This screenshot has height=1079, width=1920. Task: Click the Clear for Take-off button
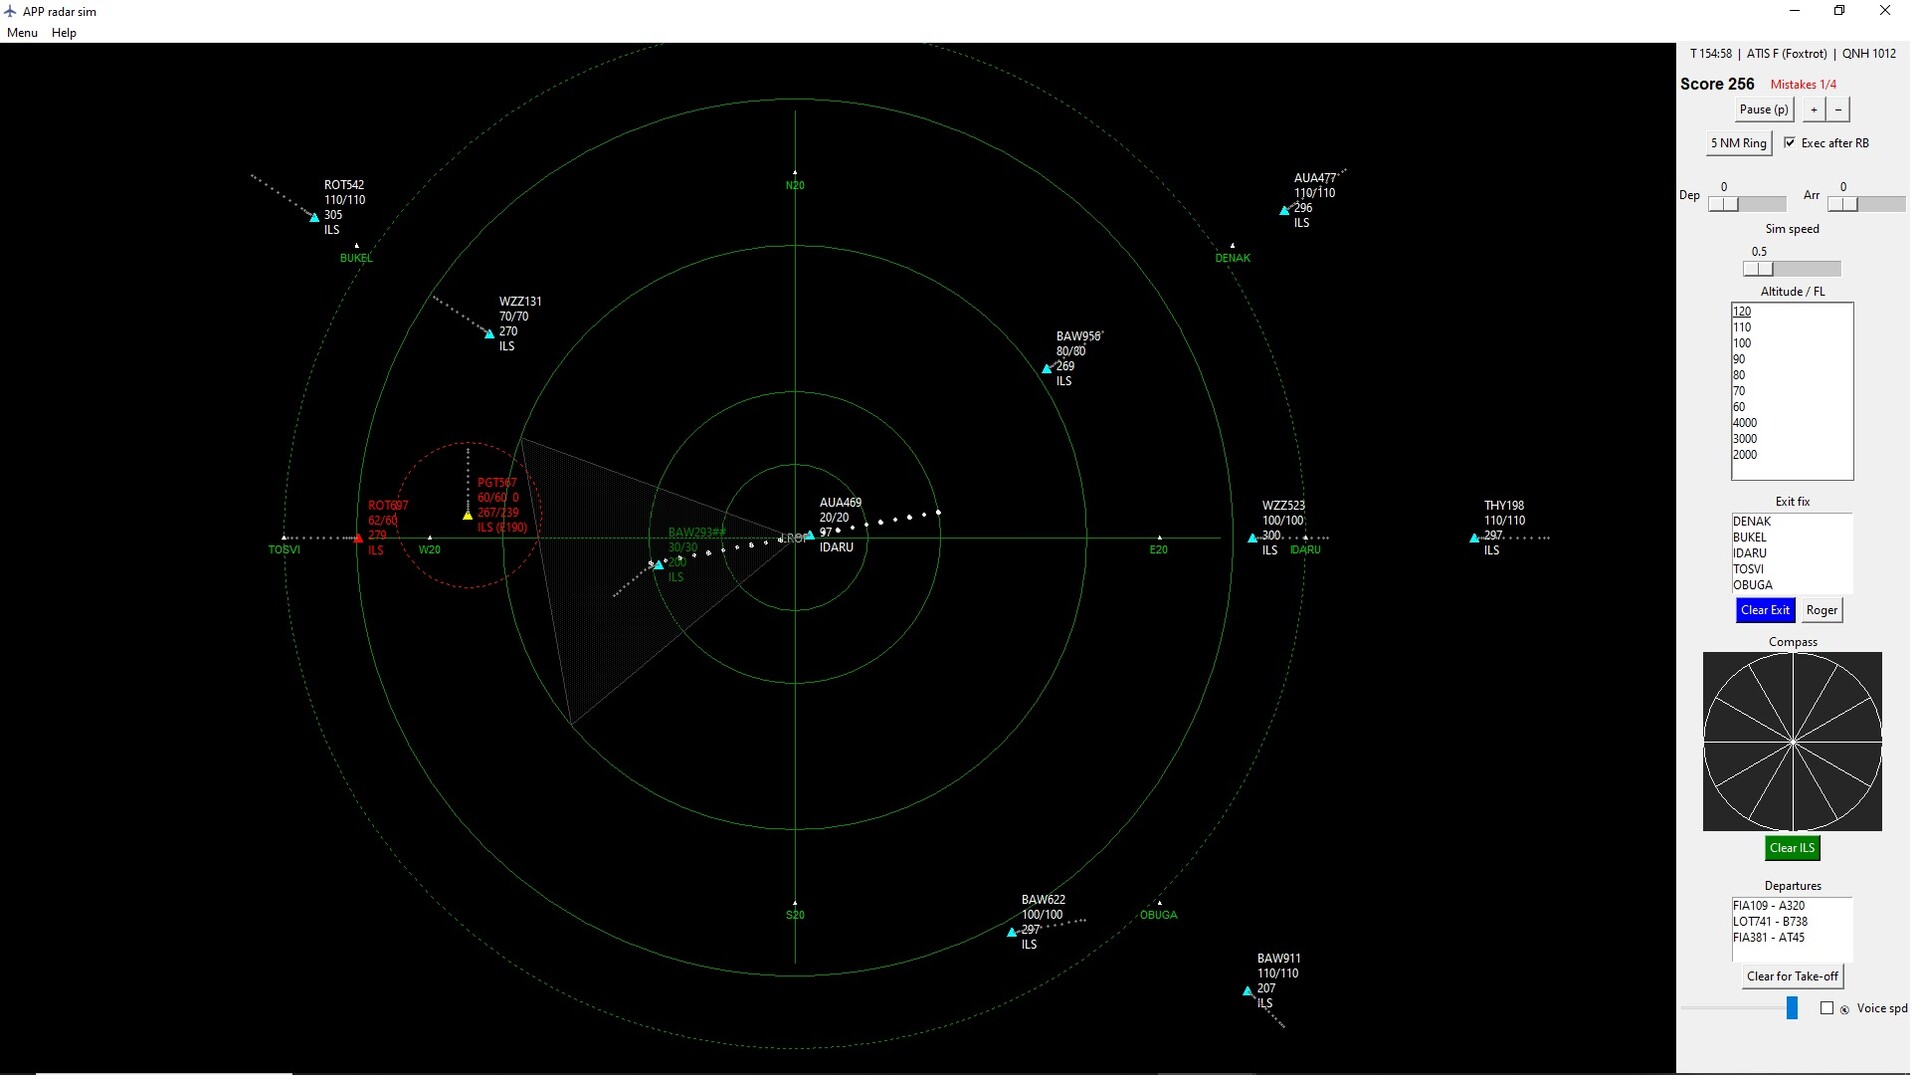coord(1791,976)
